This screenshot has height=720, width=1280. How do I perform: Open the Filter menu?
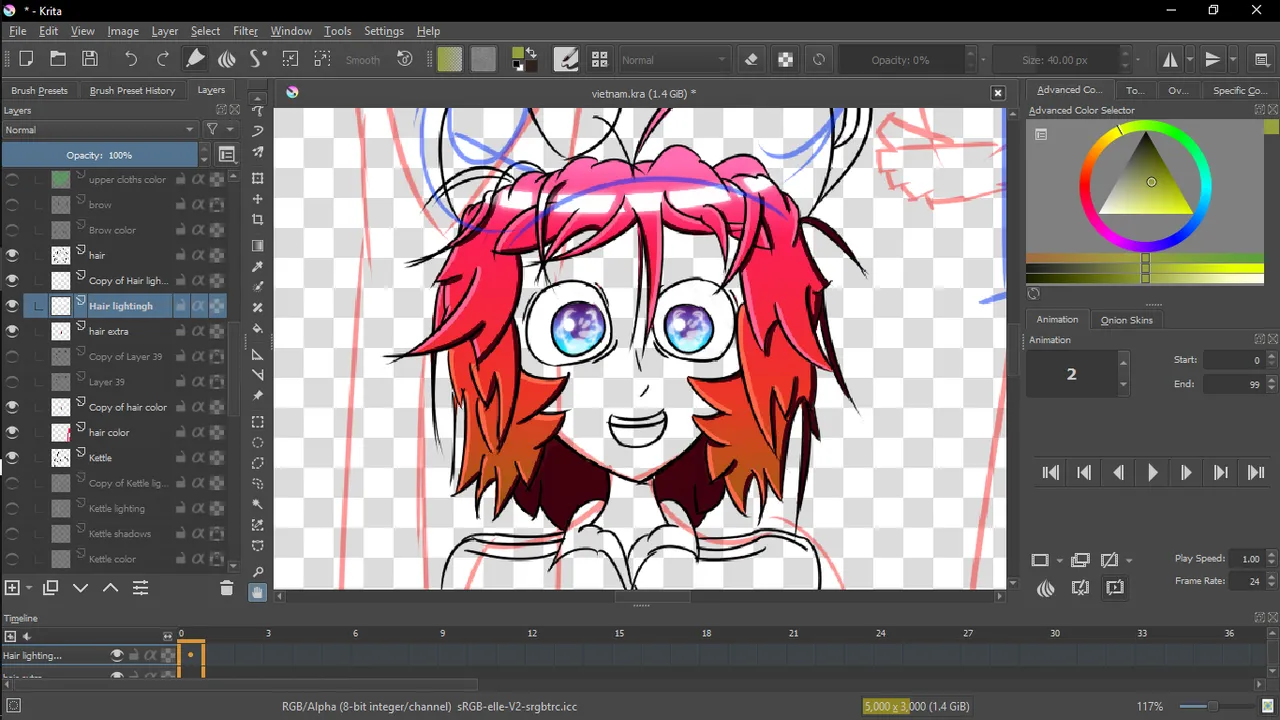click(245, 31)
